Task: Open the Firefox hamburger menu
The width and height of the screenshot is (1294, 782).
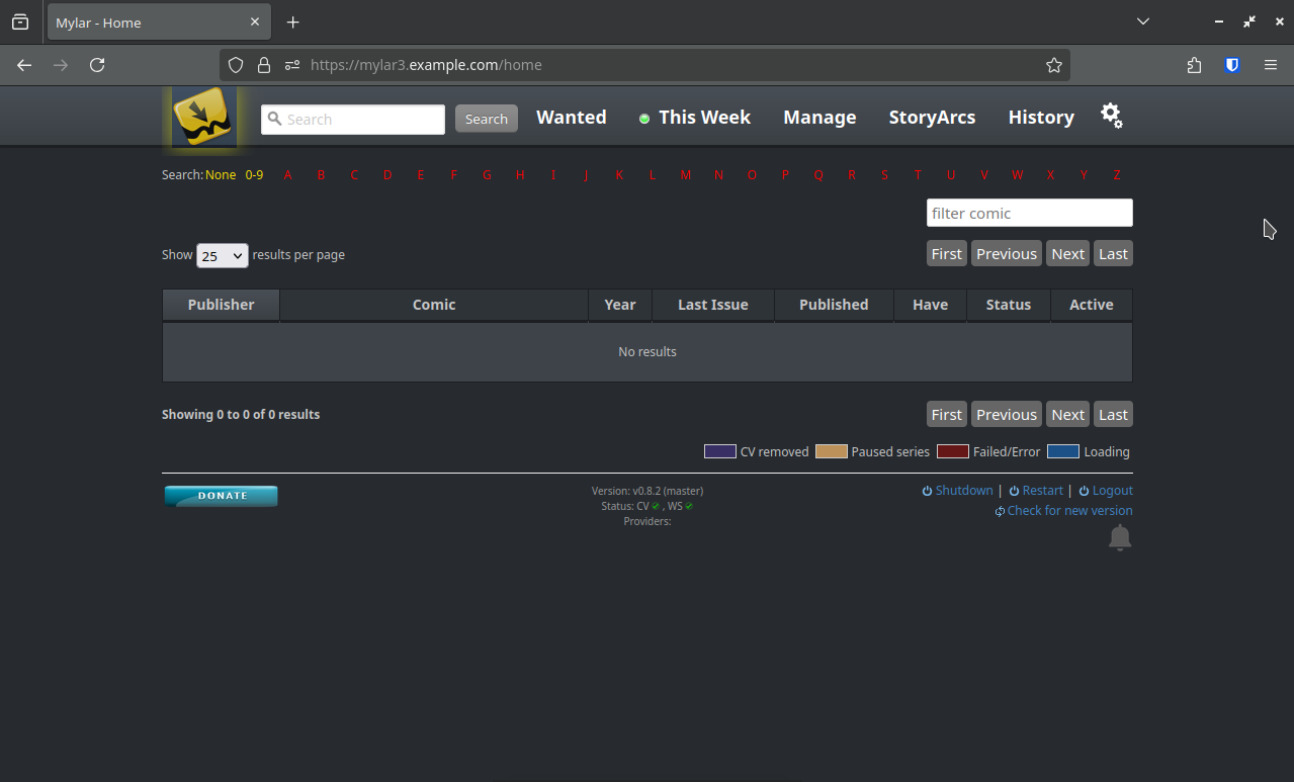Action: point(1270,65)
